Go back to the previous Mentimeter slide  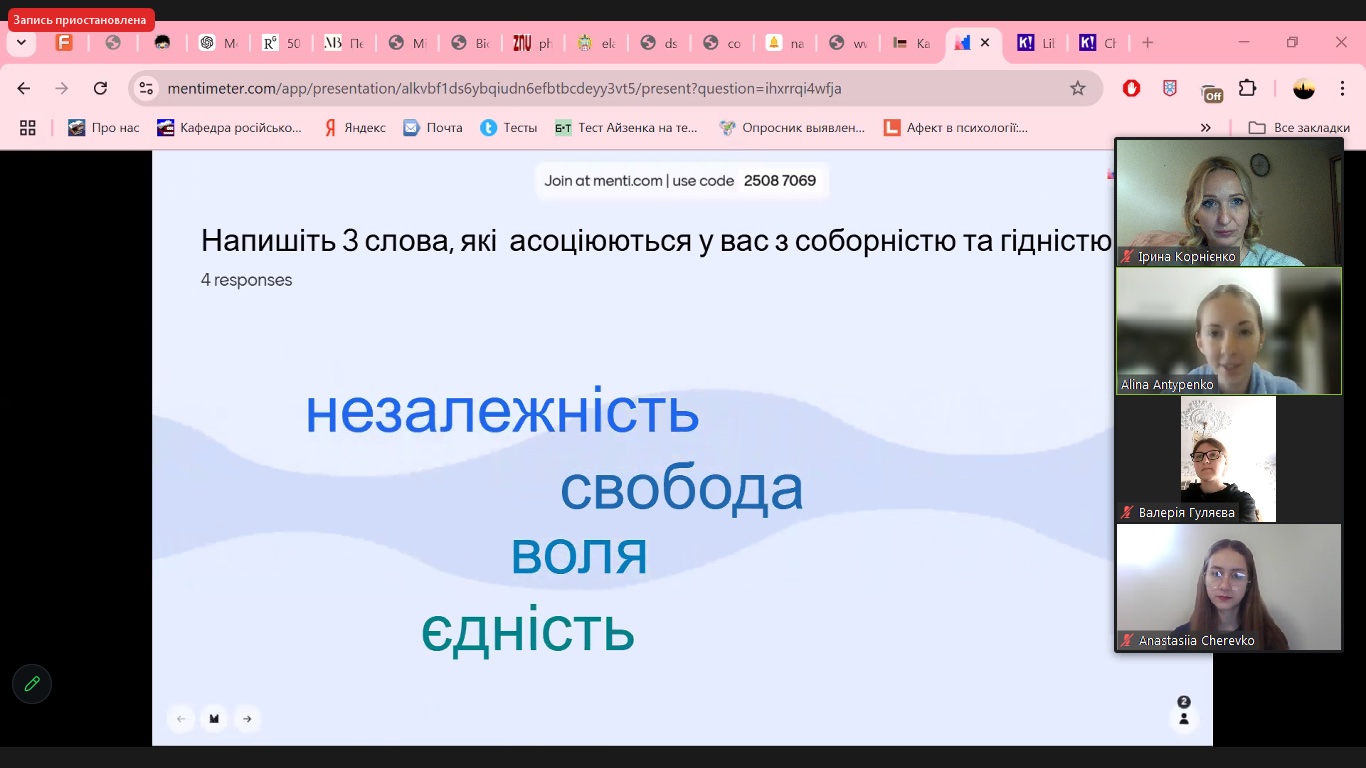pyautogui.click(x=181, y=718)
